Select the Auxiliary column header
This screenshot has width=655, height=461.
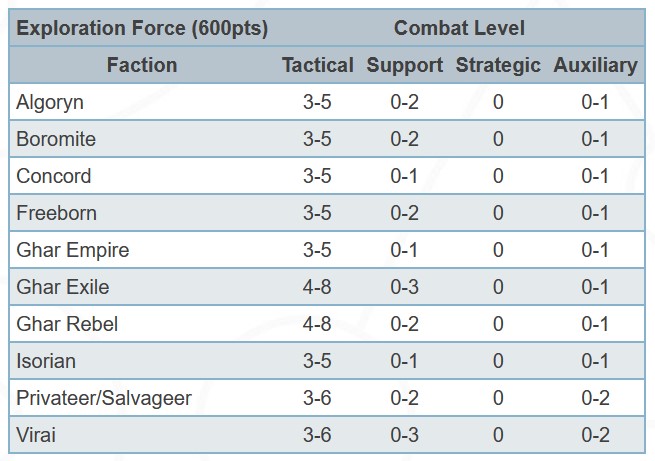(x=594, y=65)
